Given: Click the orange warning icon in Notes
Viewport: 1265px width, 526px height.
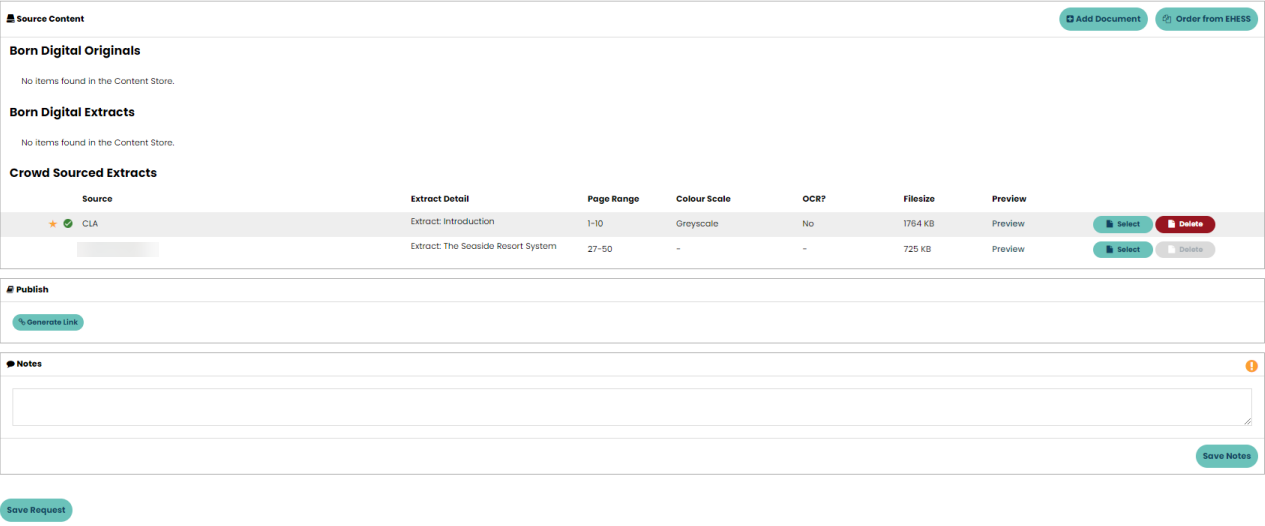Looking at the screenshot, I should pos(1251,366).
